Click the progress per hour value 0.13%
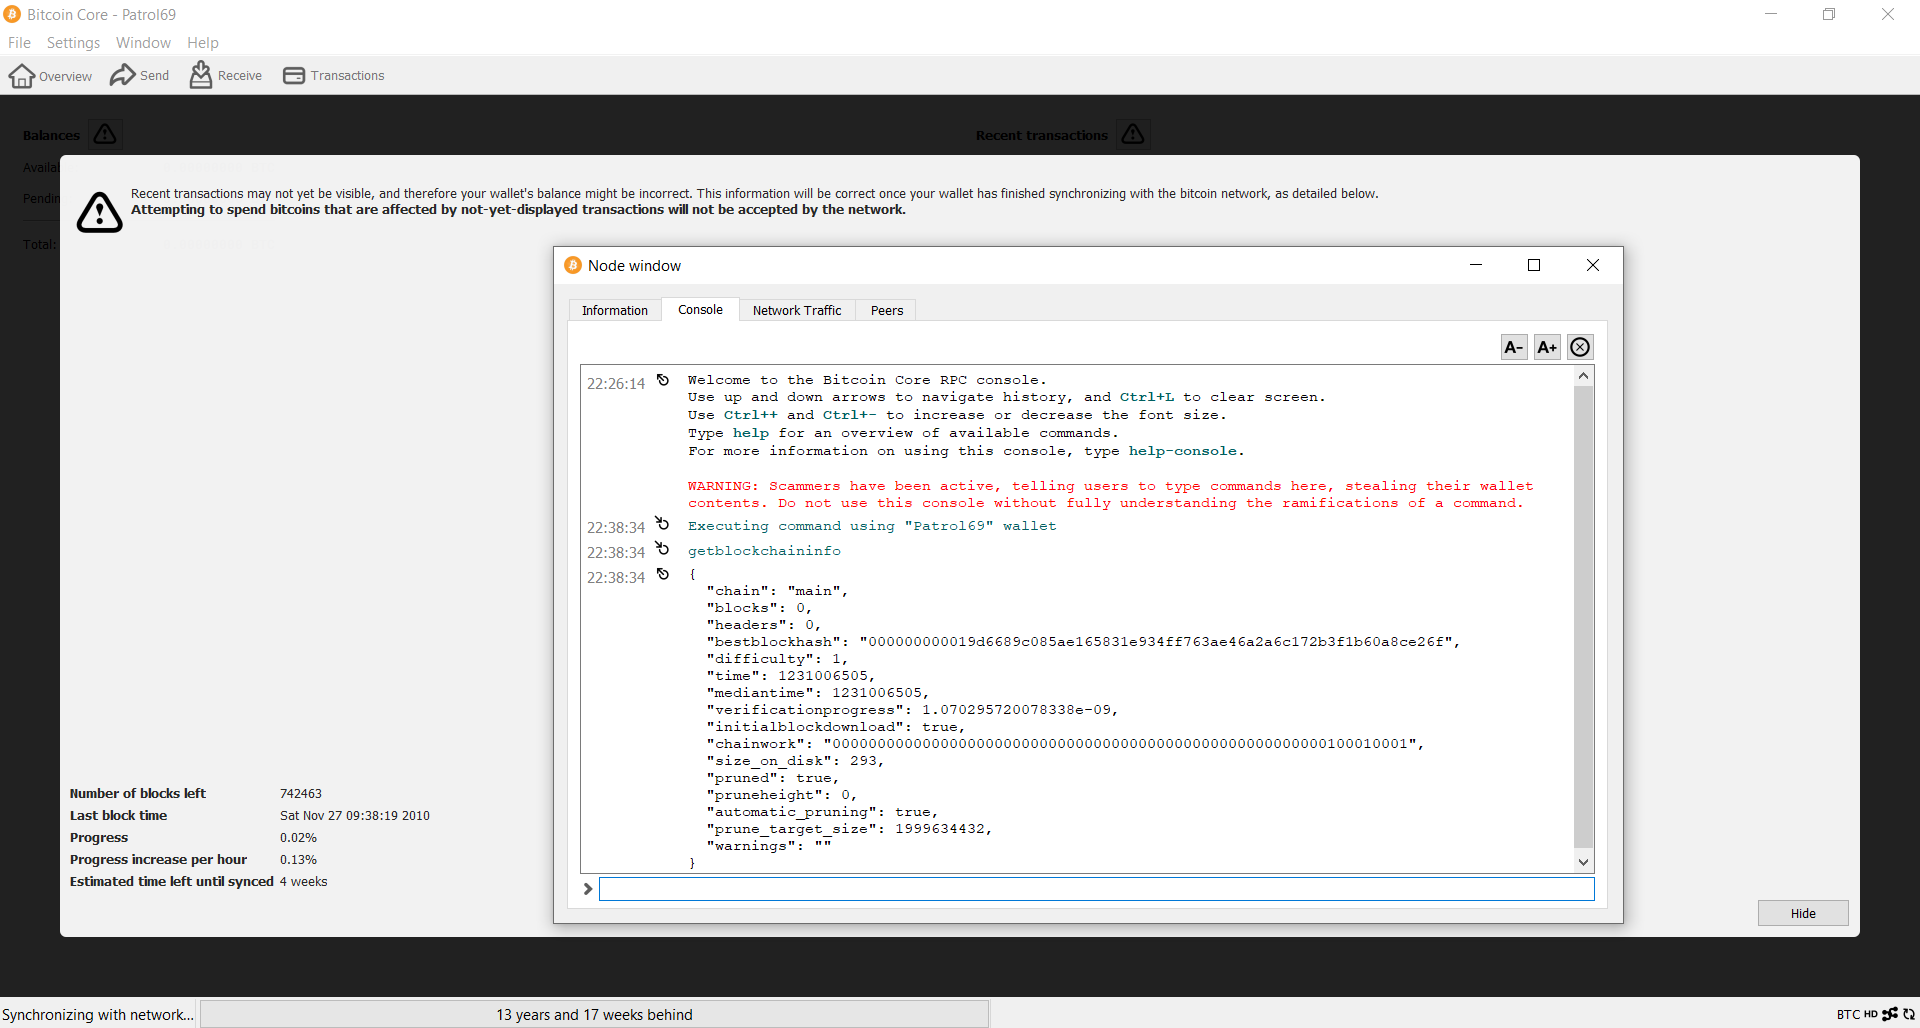The height and width of the screenshot is (1028, 1920). click(298, 860)
